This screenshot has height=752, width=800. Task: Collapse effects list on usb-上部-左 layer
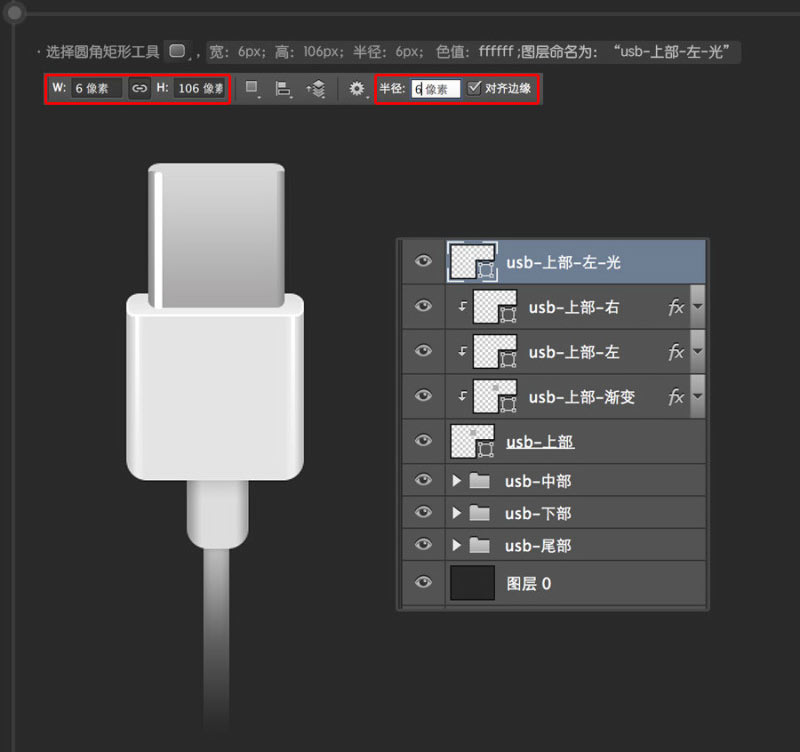click(698, 352)
